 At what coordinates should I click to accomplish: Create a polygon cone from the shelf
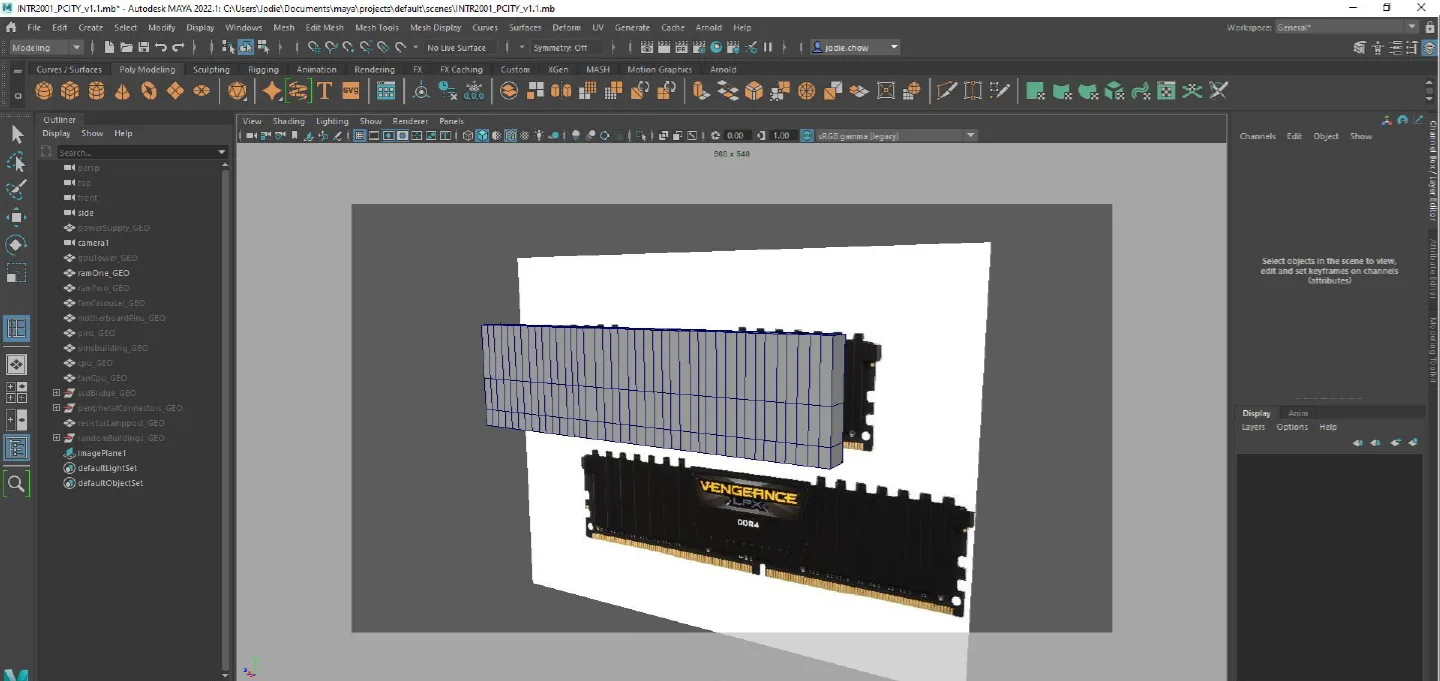pos(122,91)
